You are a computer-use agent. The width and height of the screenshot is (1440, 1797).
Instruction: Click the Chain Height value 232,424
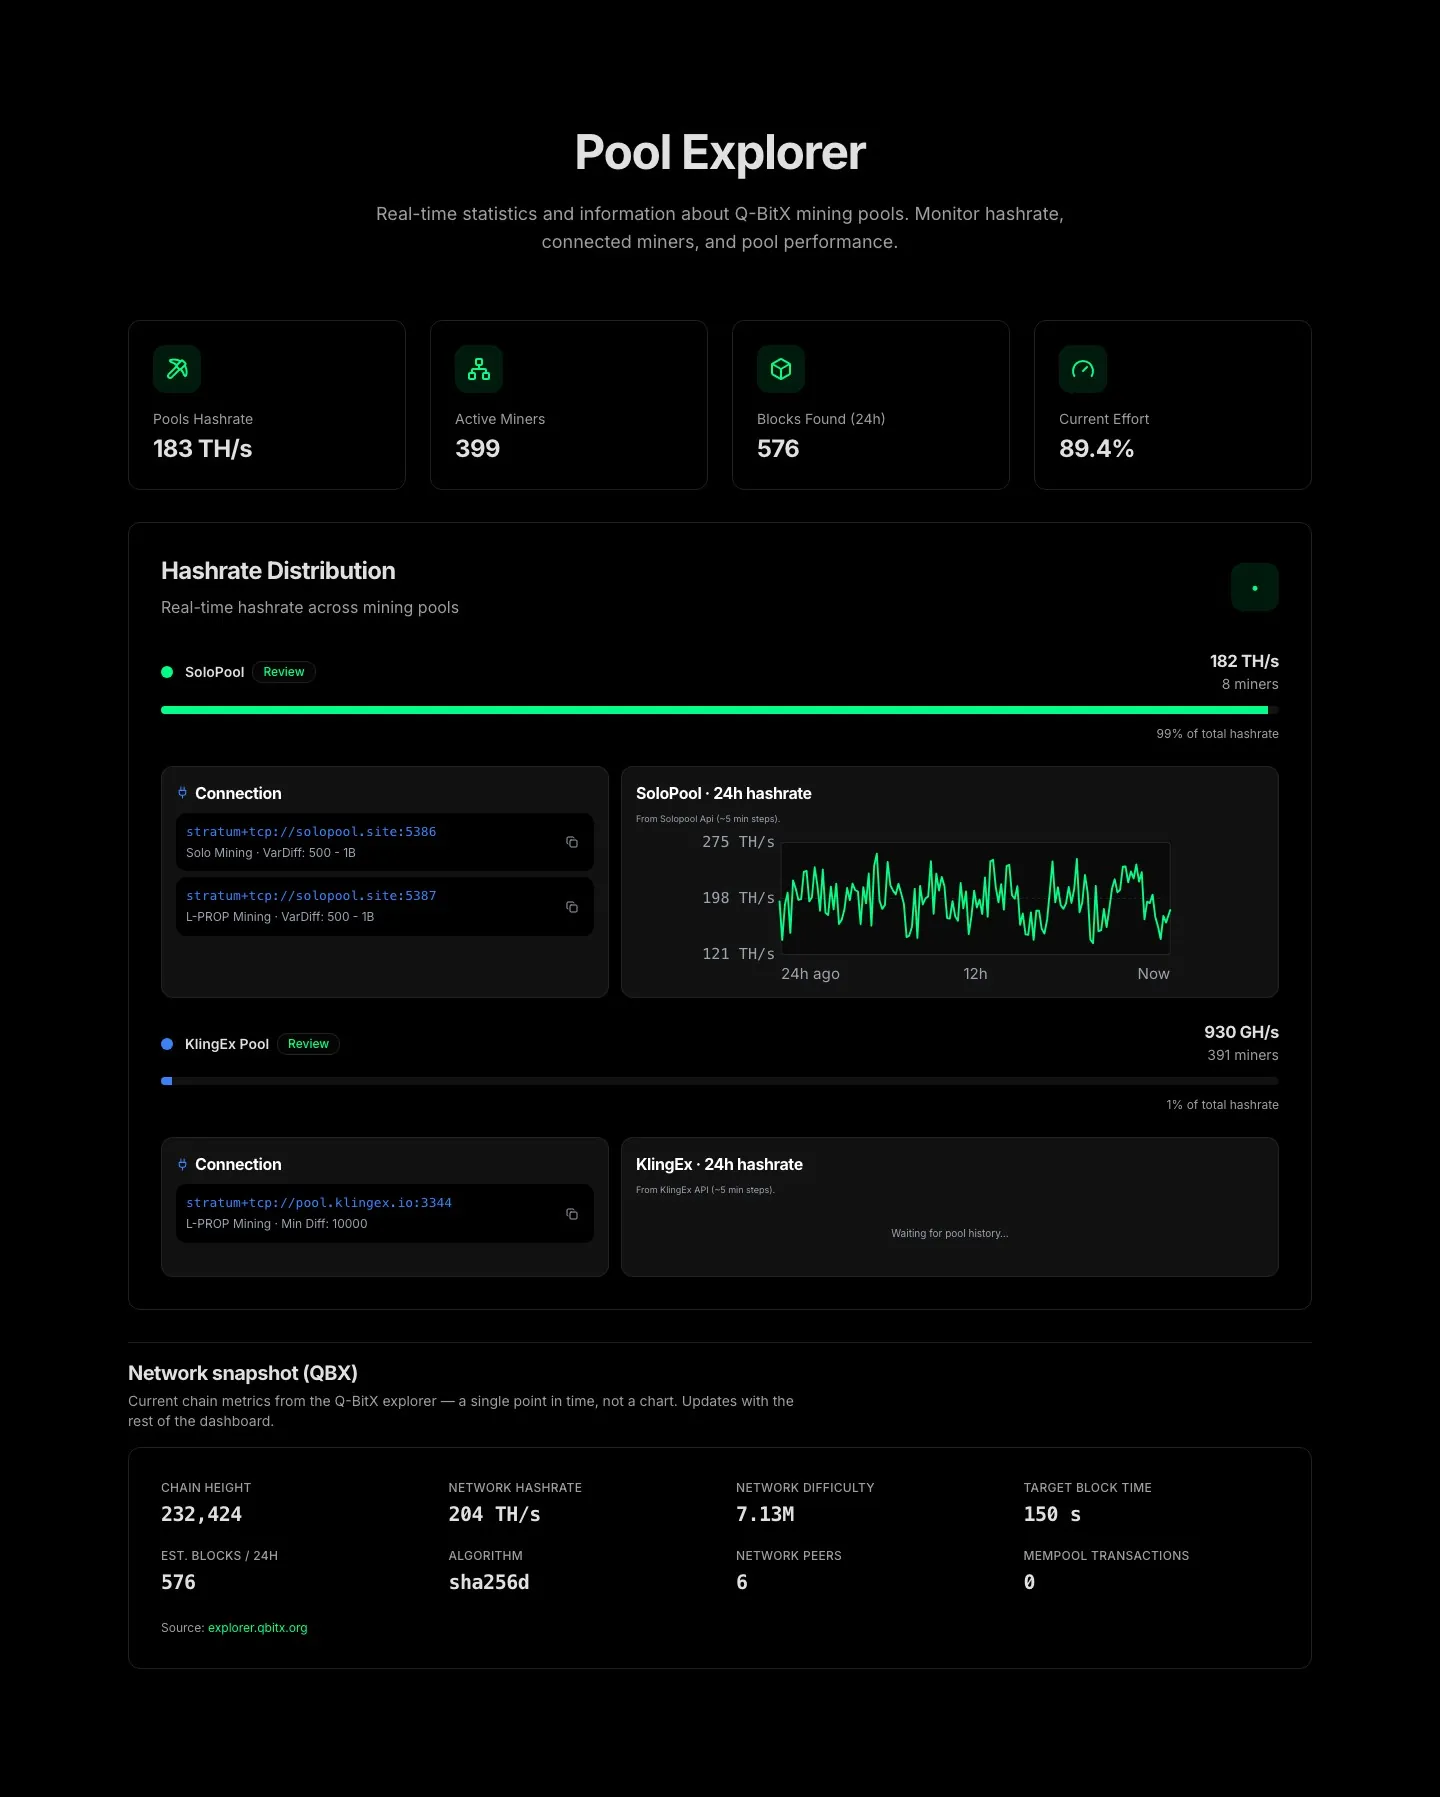[201, 1514]
